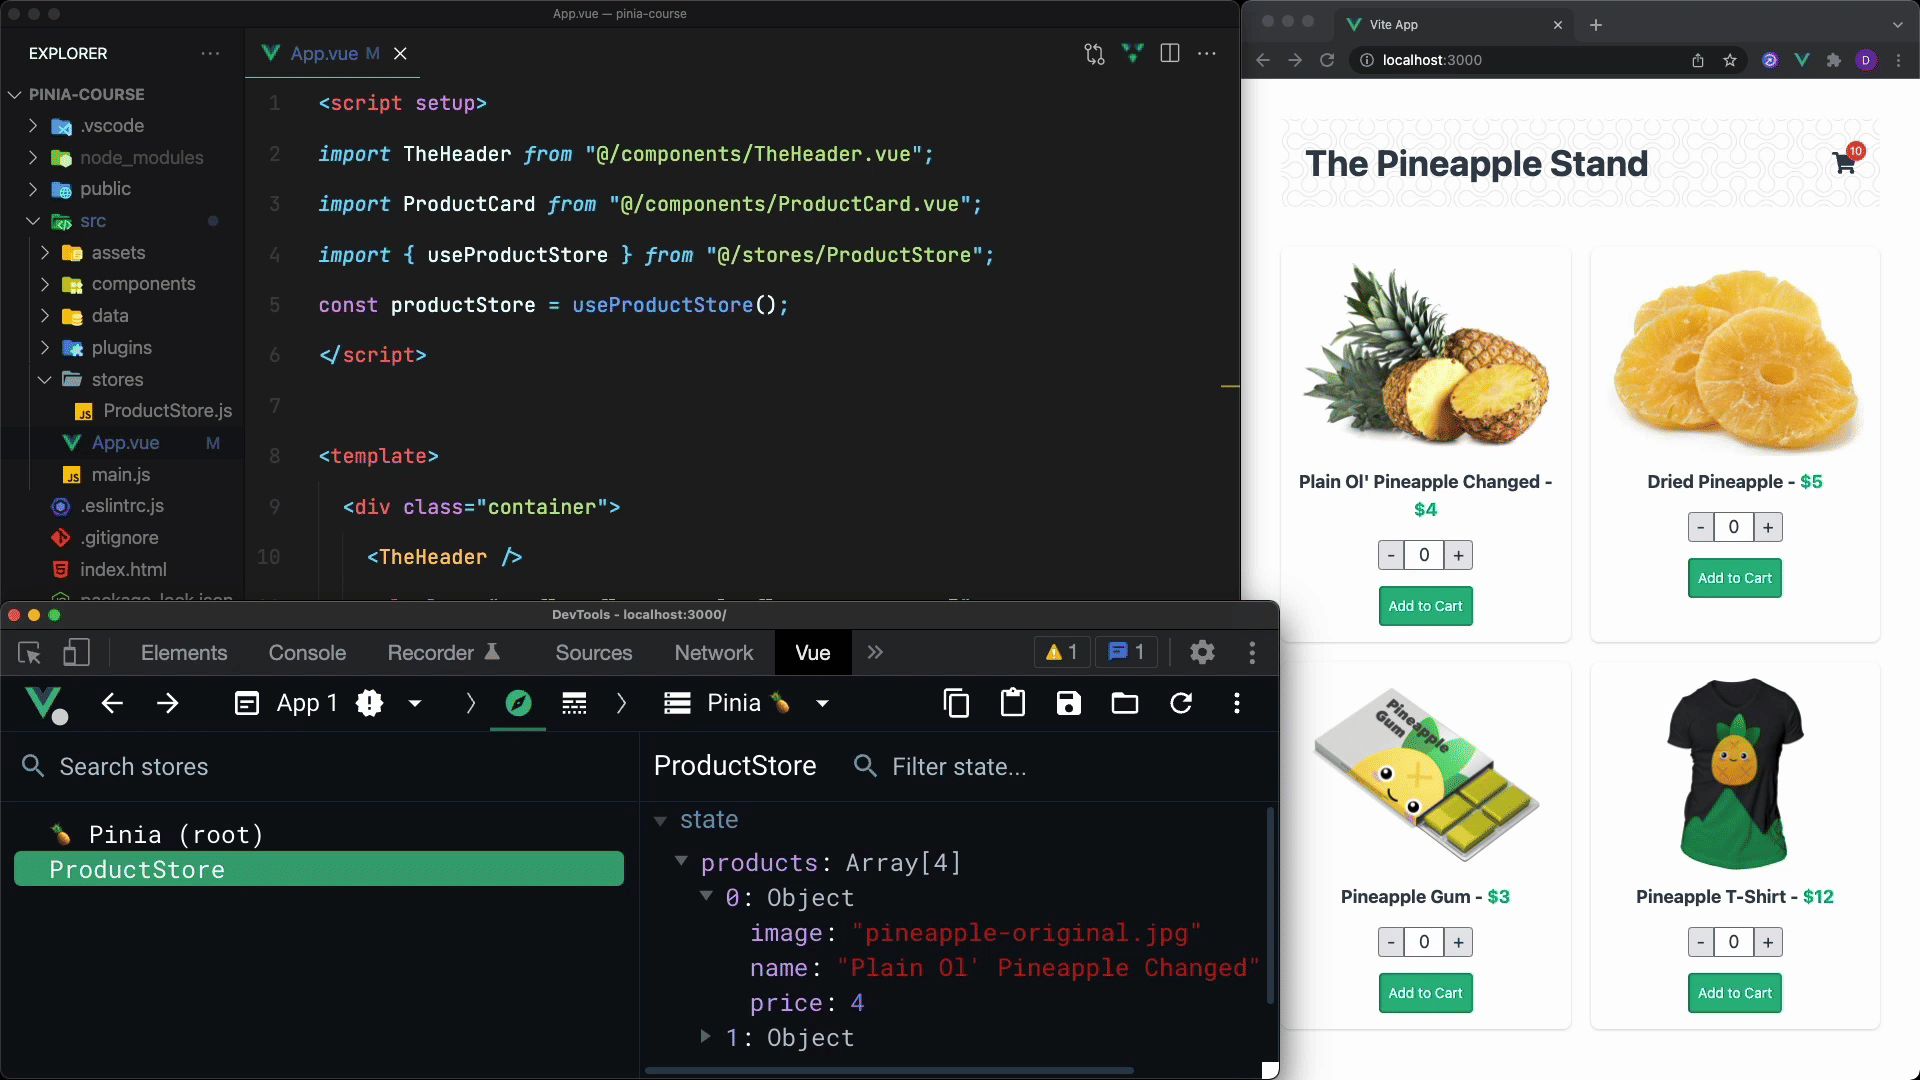Open the browser extensions puzzle icon
This screenshot has height=1080, width=1920.
point(1834,60)
